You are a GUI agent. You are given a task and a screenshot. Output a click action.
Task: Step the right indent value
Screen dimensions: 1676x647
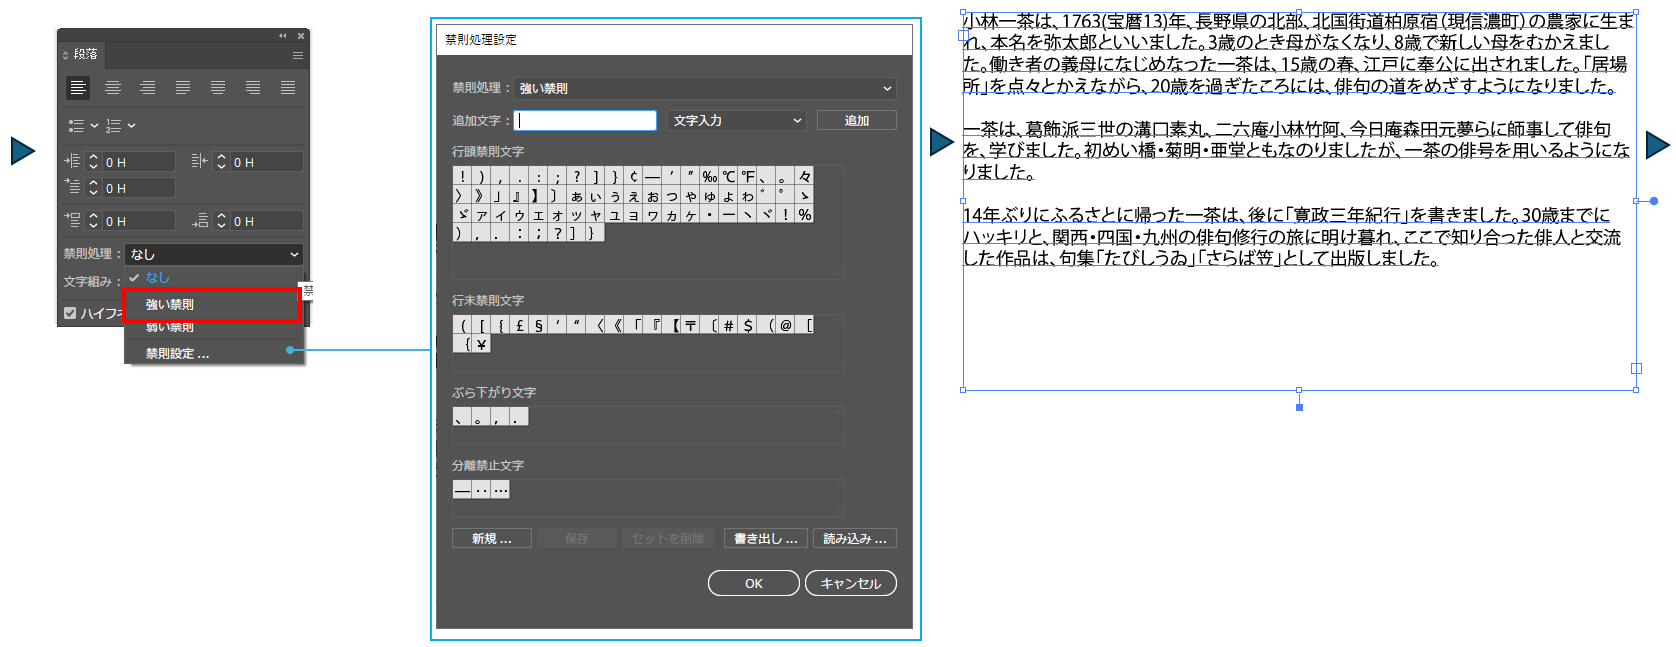221,161
